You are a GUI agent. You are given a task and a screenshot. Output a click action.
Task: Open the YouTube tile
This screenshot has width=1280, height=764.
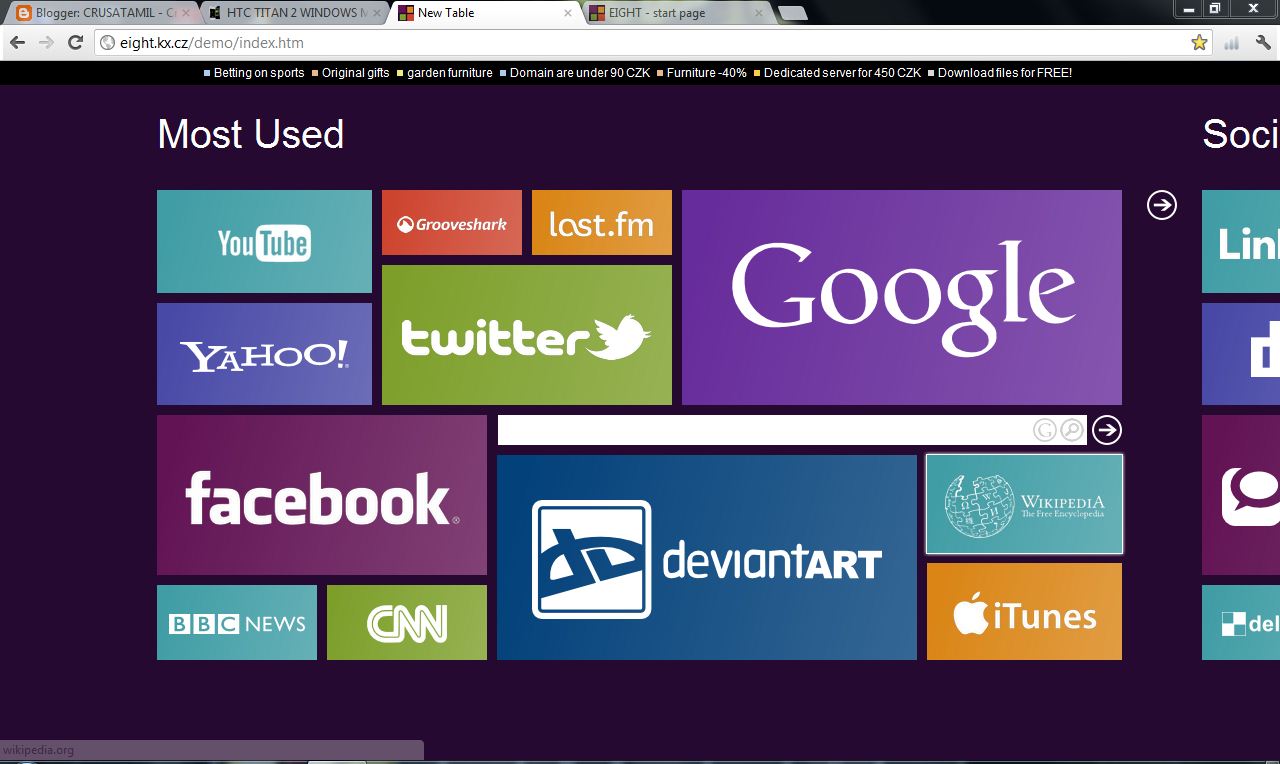coord(264,241)
